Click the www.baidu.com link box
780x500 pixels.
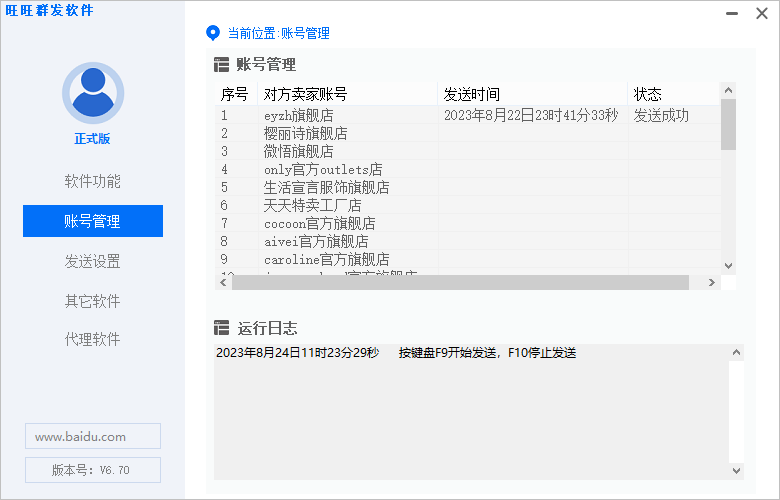(x=92, y=436)
